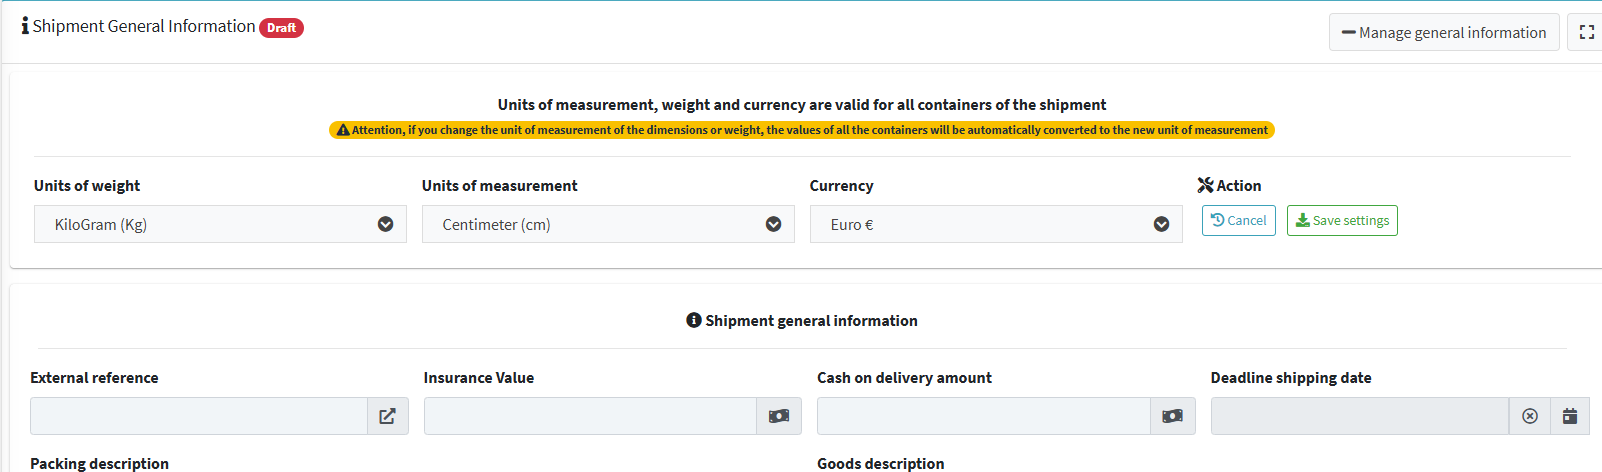1602x472 pixels.
Task: Click the Draft status badge
Action: pyautogui.click(x=281, y=28)
